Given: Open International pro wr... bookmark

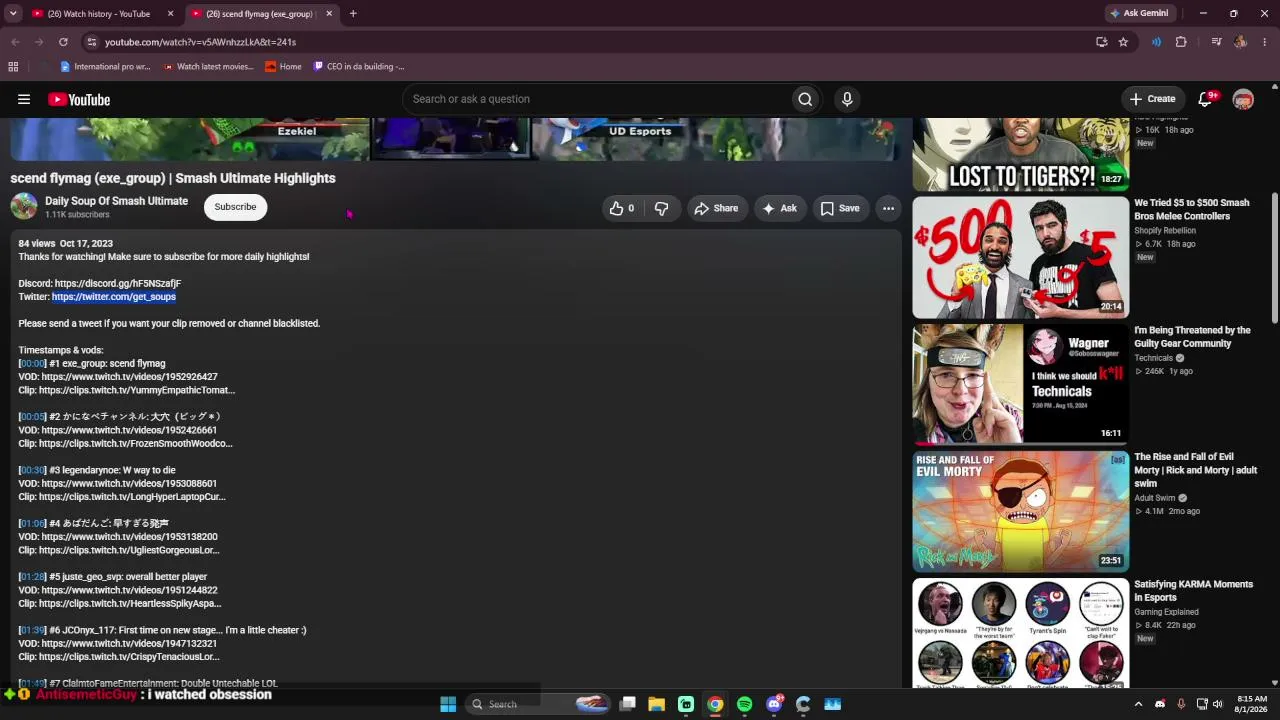Looking at the screenshot, I should click(x=105, y=67).
